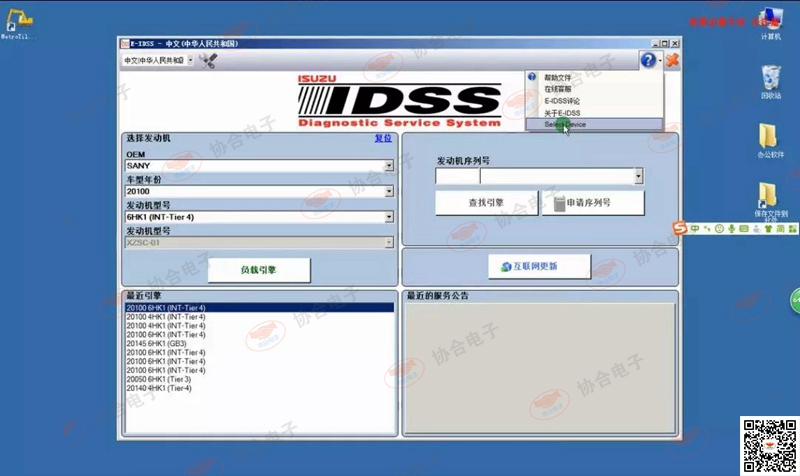
Task: Focus the serial number prefix input field
Action: point(457,176)
